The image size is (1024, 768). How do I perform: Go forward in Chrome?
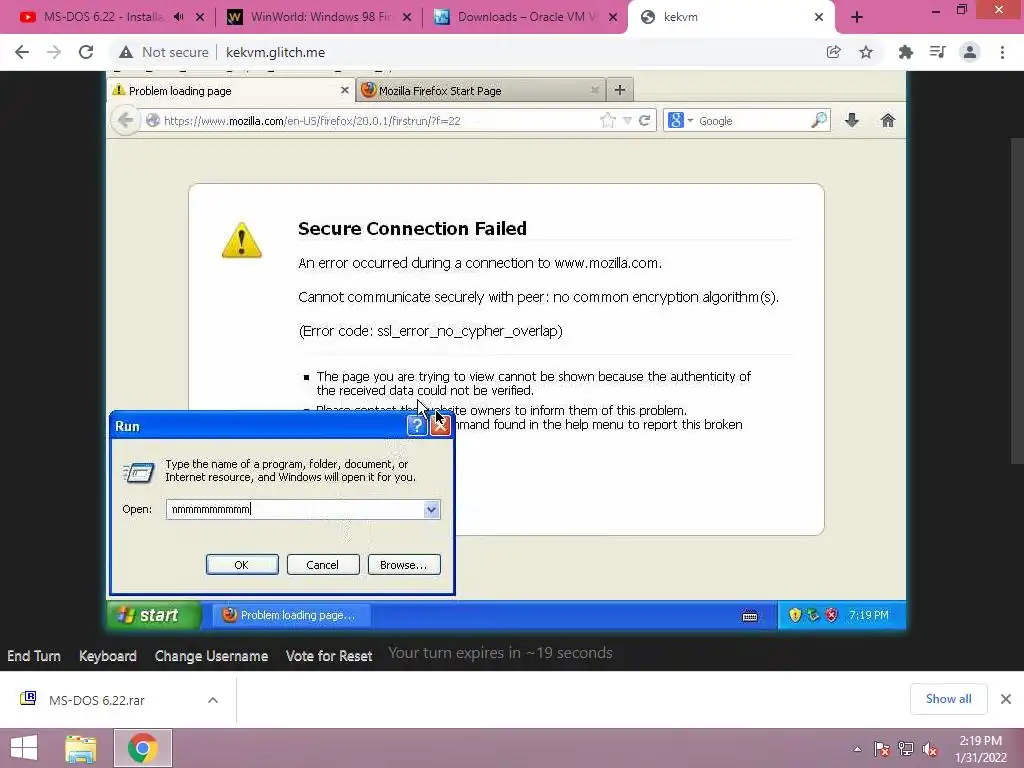point(54,52)
